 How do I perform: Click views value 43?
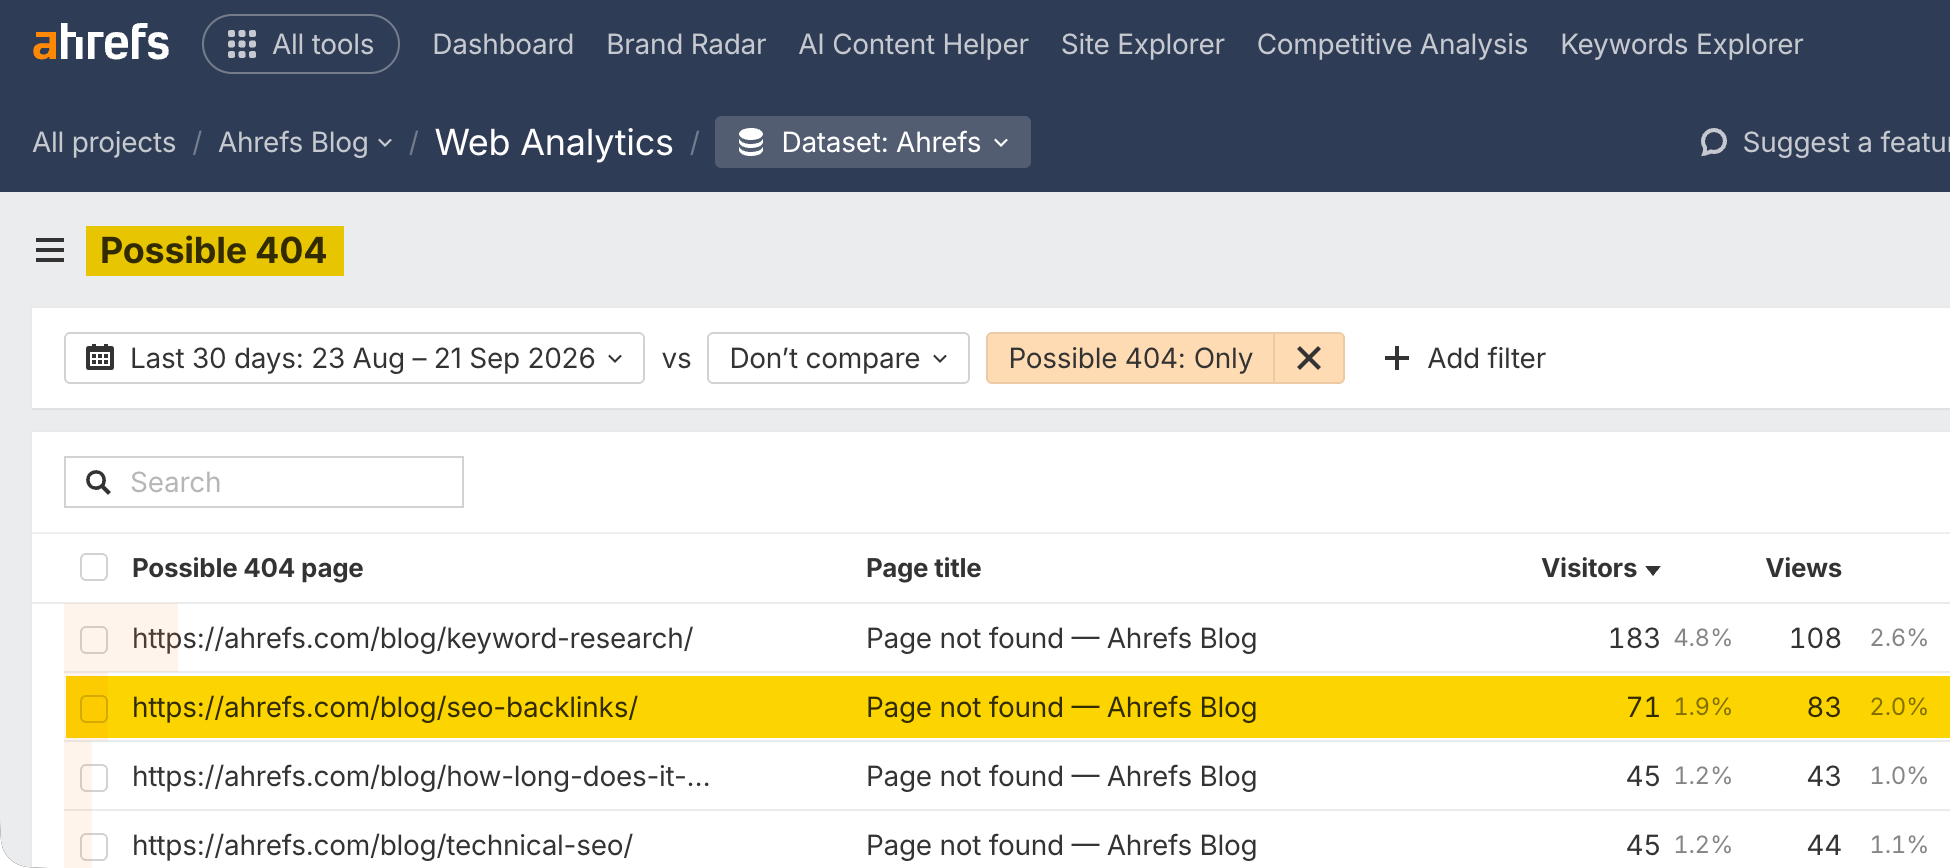coord(1824,776)
